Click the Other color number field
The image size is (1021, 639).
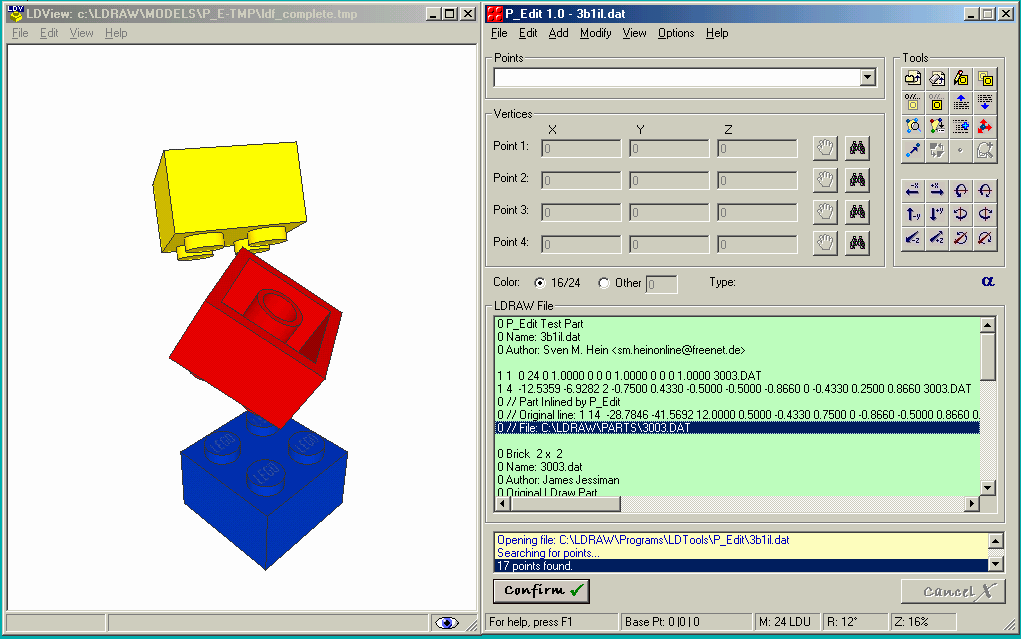click(661, 284)
